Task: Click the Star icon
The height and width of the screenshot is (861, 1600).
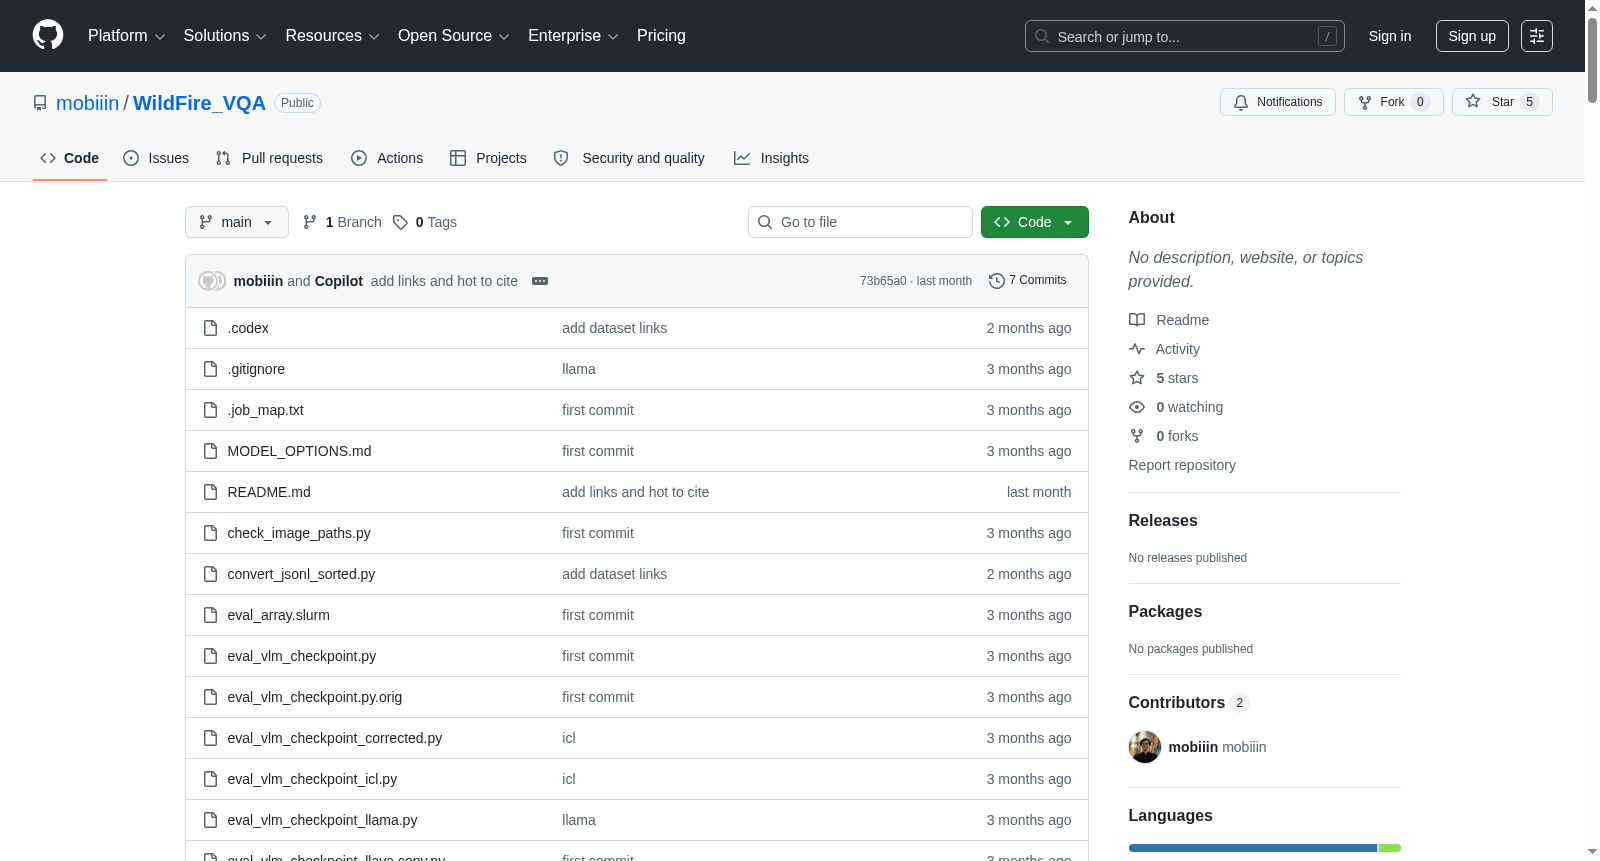Action: click(x=1473, y=101)
